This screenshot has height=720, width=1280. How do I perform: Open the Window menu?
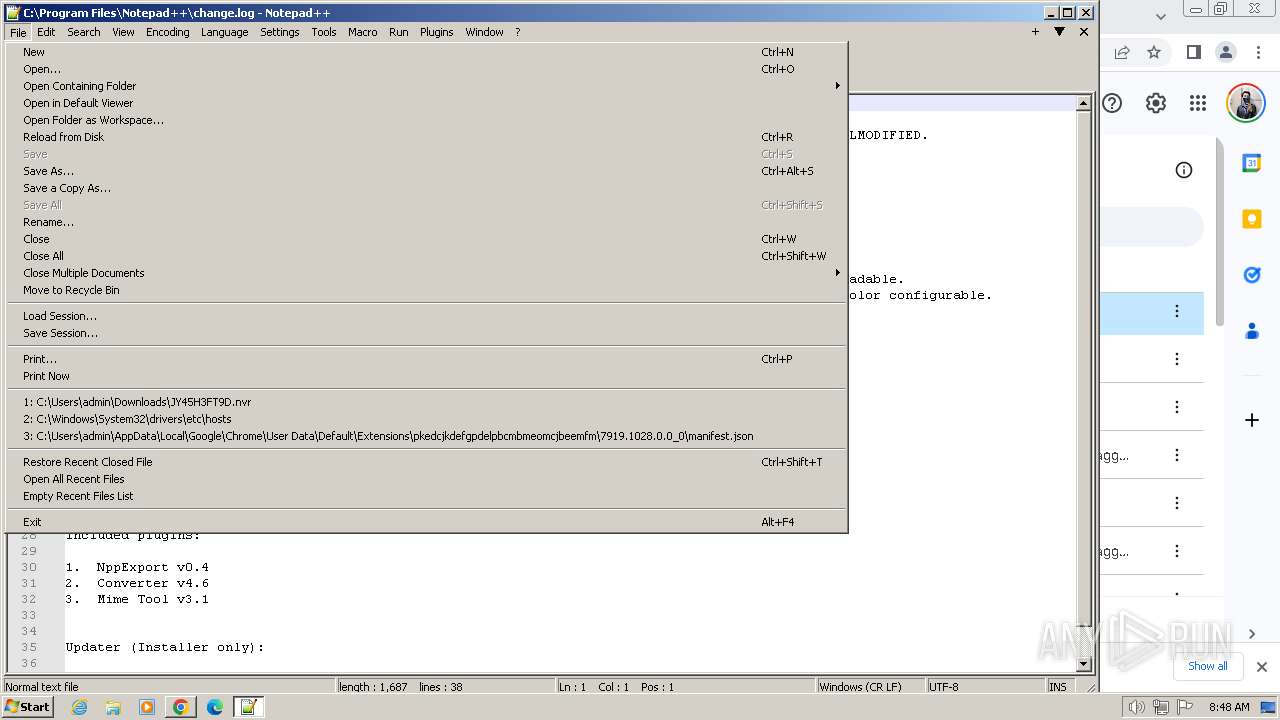[485, 32]
